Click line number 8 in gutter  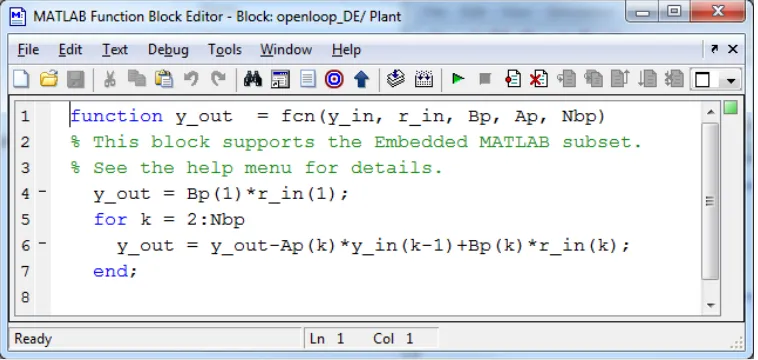click(25, 297)
